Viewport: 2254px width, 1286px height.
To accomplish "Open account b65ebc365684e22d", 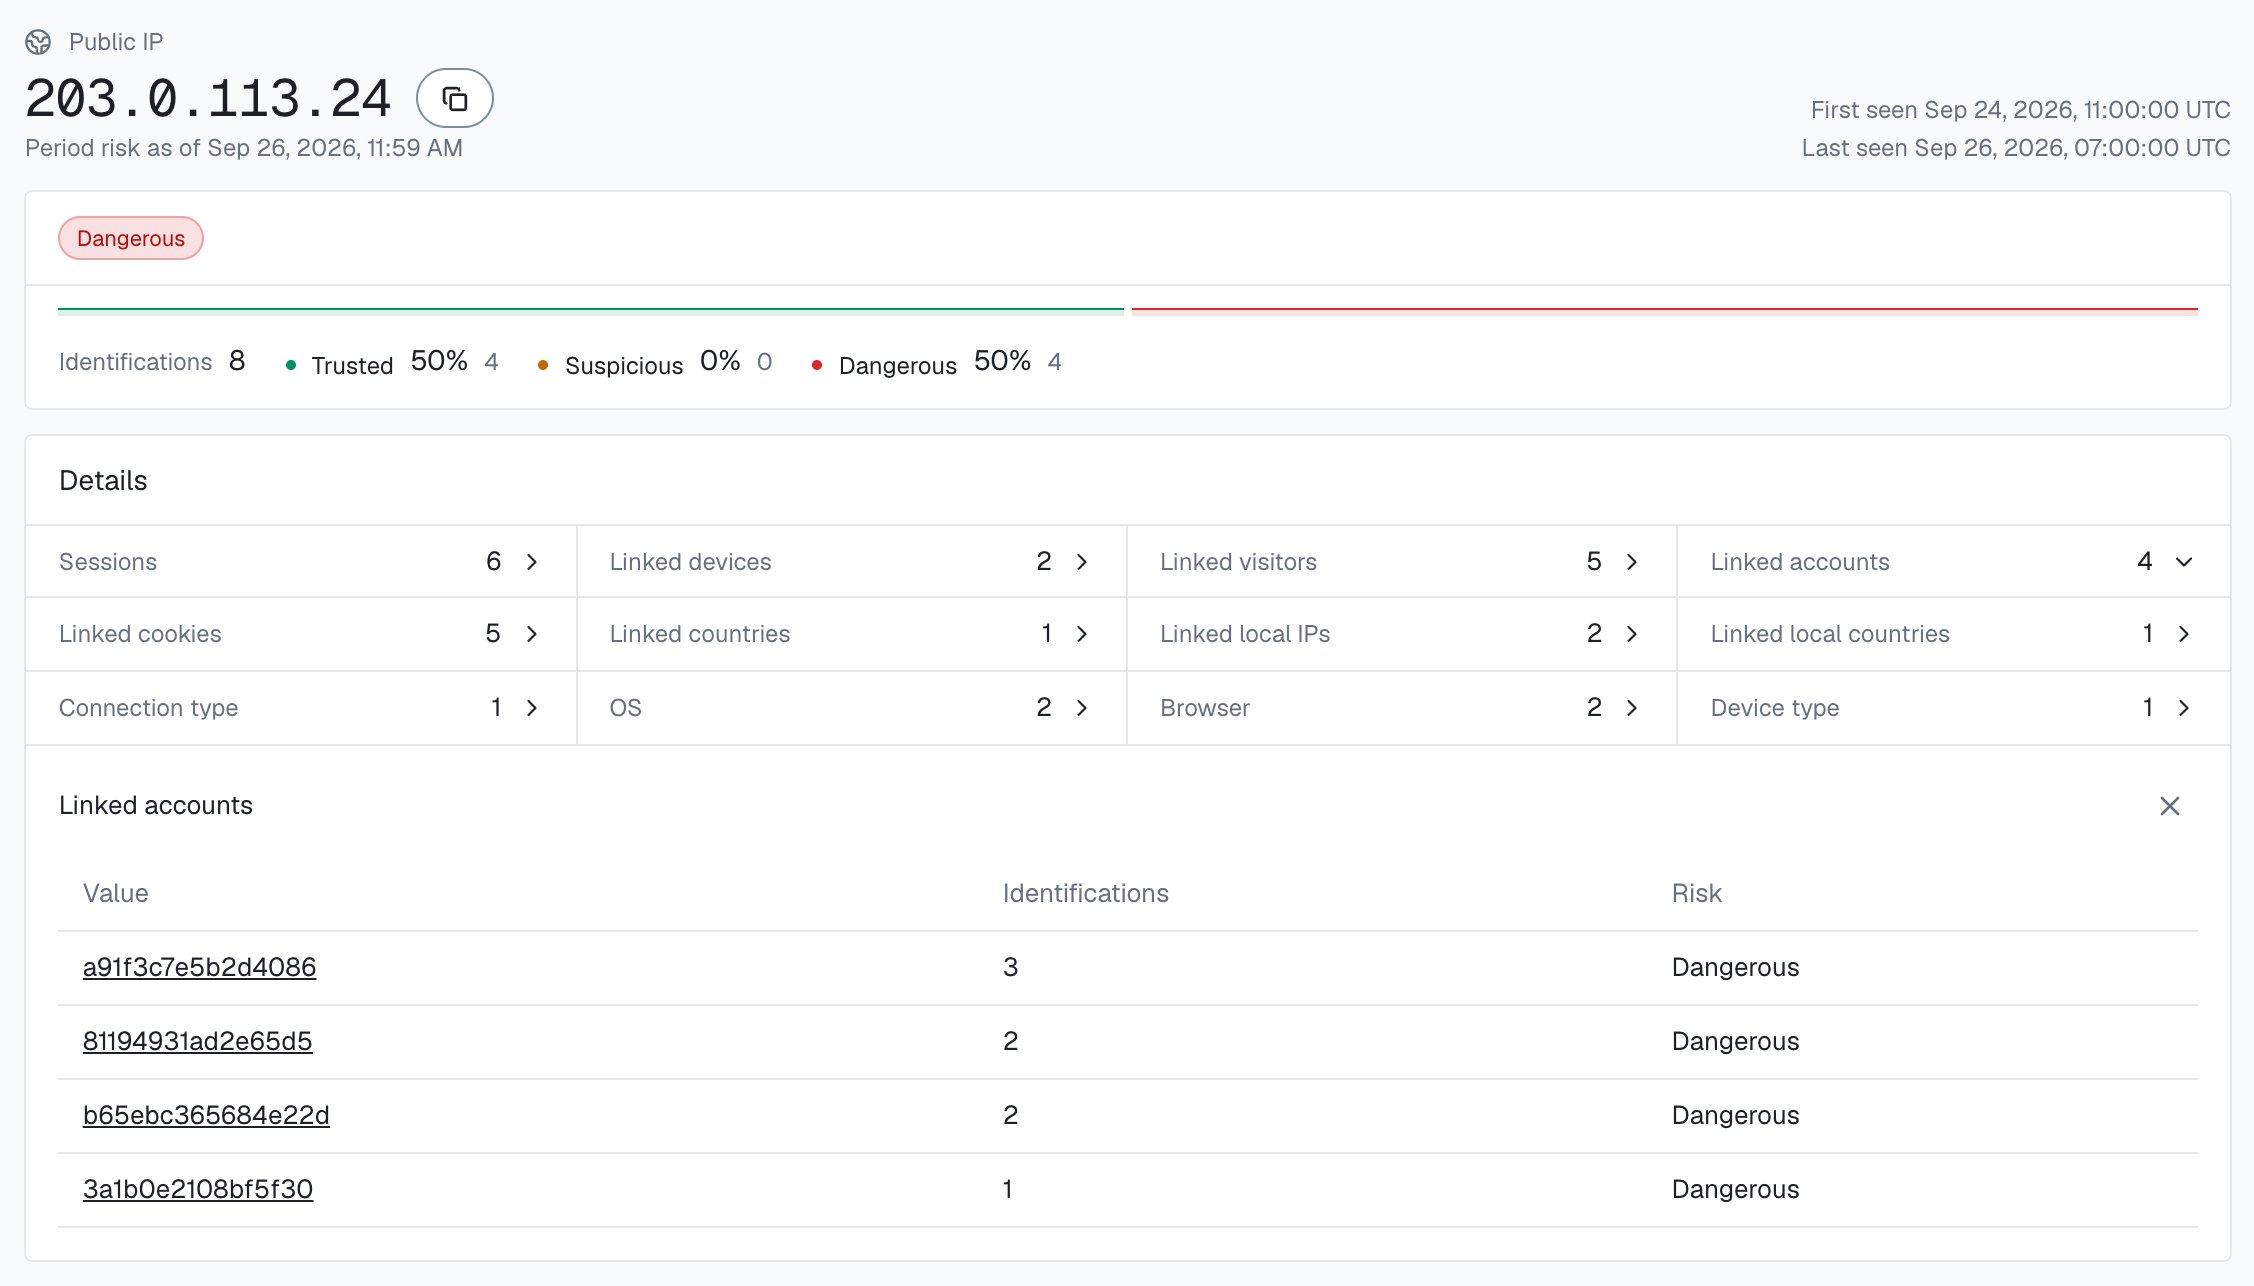I will coord(206,1115).
